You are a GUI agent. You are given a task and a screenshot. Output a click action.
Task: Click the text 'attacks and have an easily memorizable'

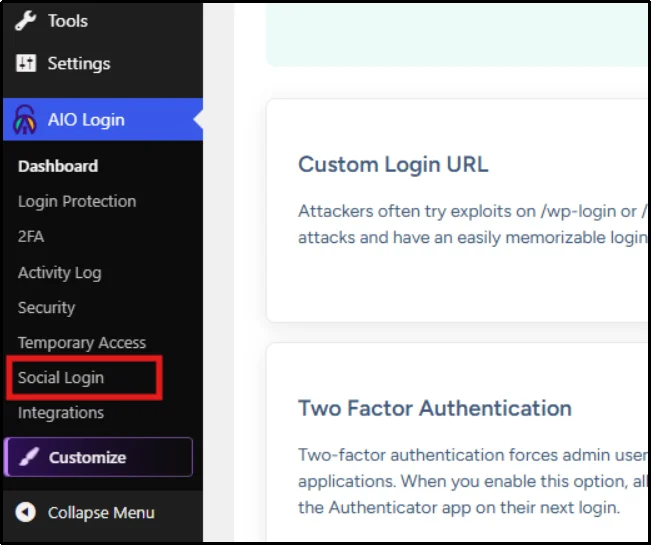click(472, 238)
